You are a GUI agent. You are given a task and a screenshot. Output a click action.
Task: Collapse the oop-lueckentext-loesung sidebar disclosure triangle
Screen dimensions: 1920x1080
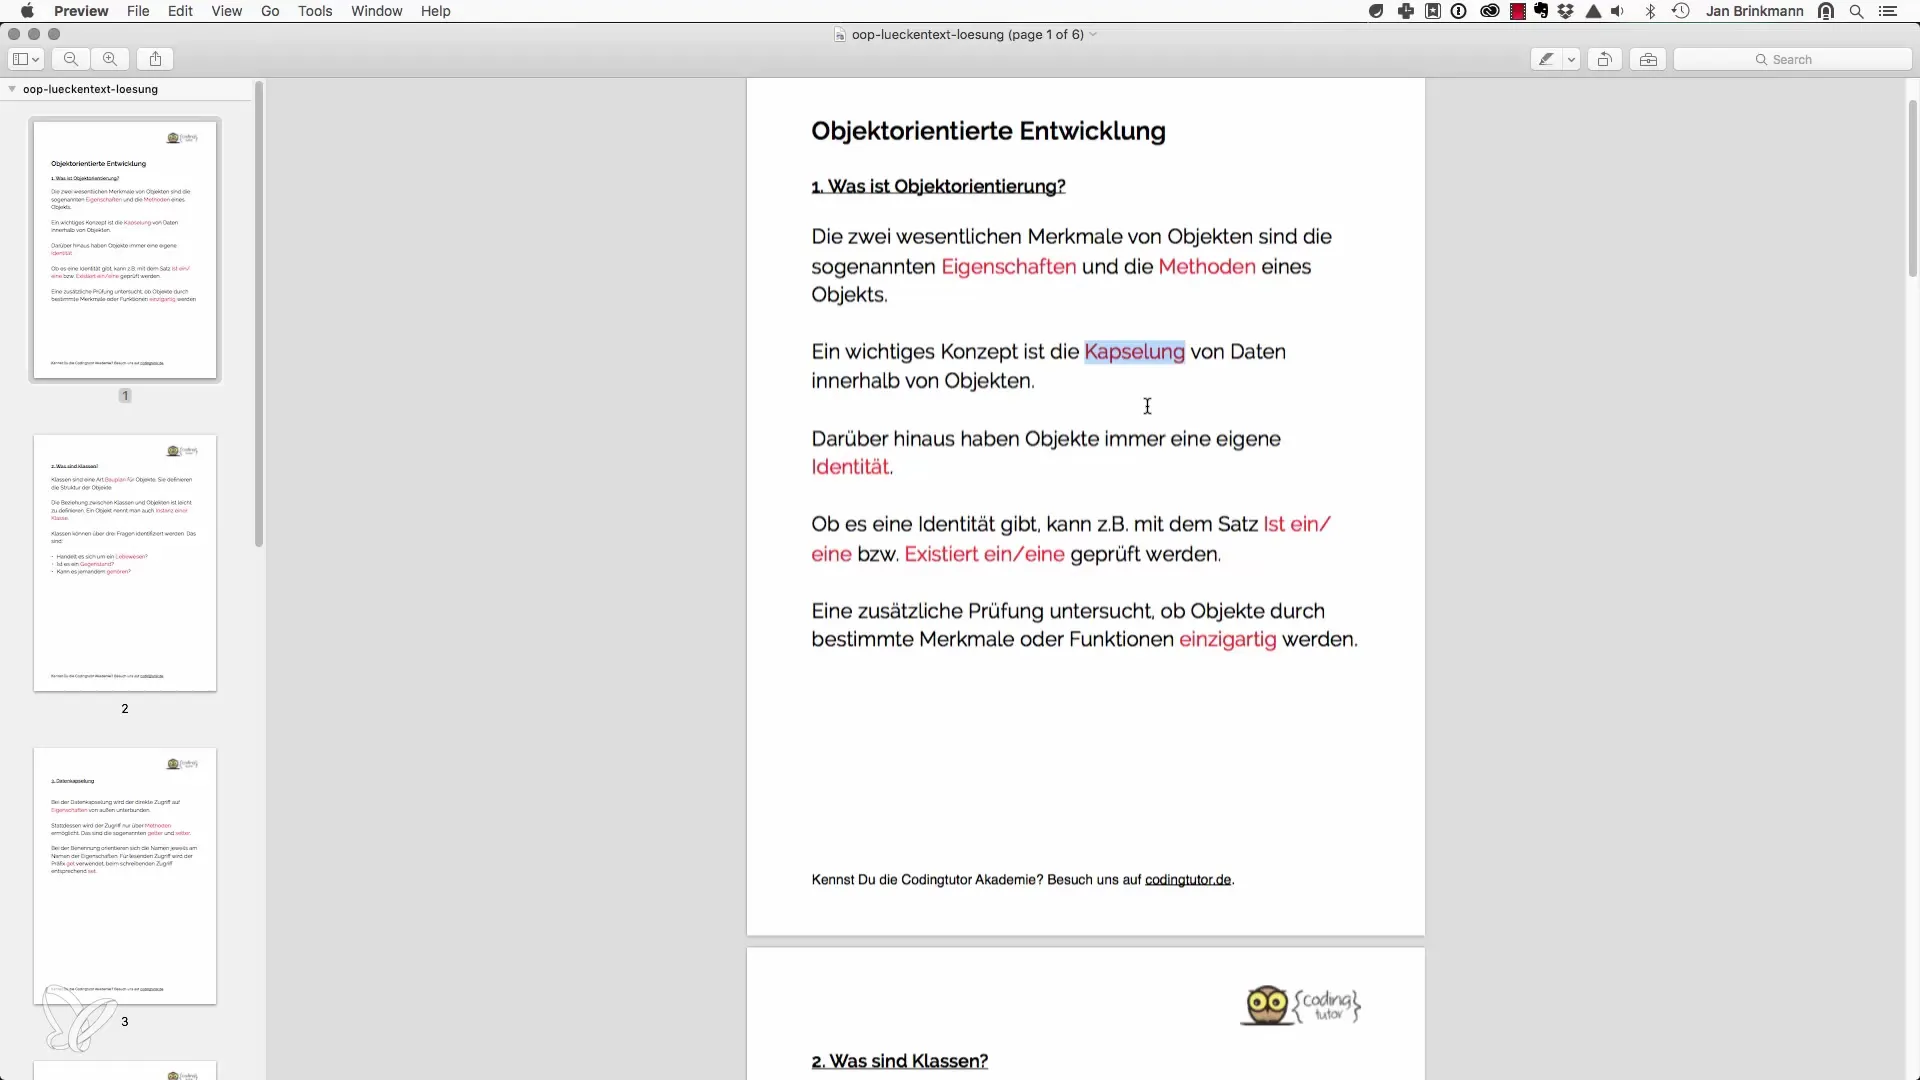point(12,89)
